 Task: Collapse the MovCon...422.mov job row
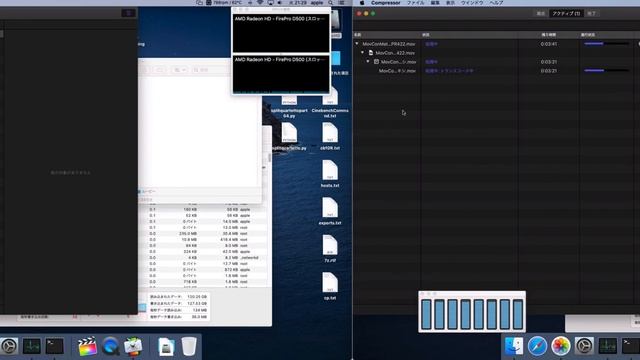pos(362,53)
